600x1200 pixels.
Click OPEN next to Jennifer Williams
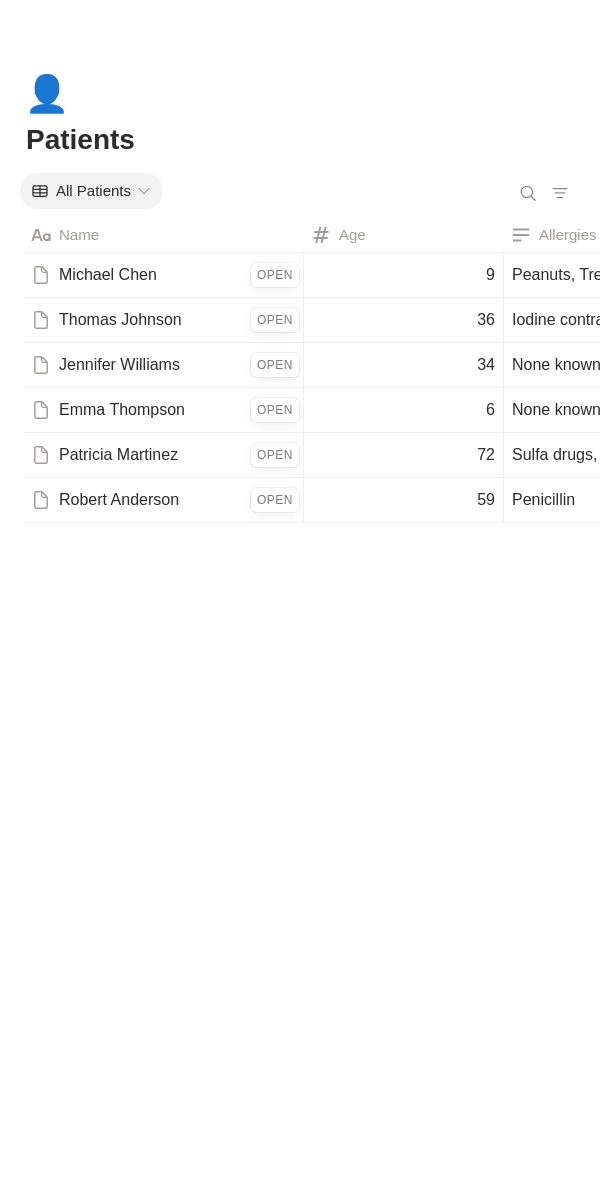click(x=275, y=365)
